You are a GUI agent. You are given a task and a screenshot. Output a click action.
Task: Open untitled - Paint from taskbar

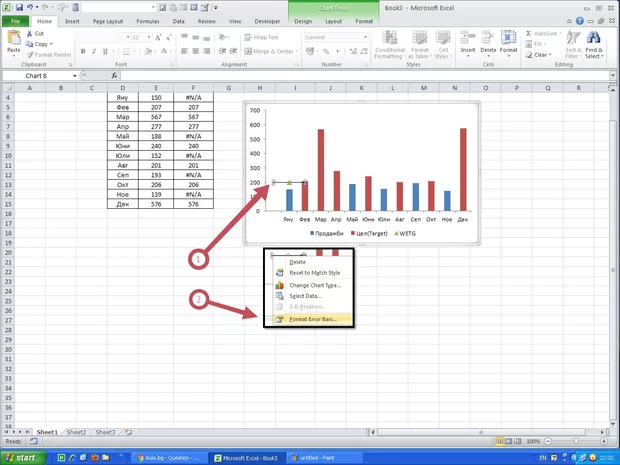[x=324, y=458]
